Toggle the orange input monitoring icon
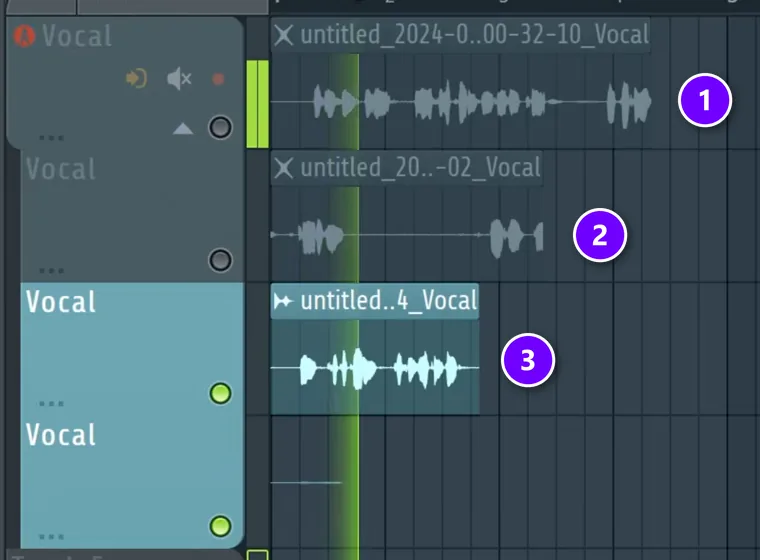Viewport: 760px width, 560px height. coord(136,79)
